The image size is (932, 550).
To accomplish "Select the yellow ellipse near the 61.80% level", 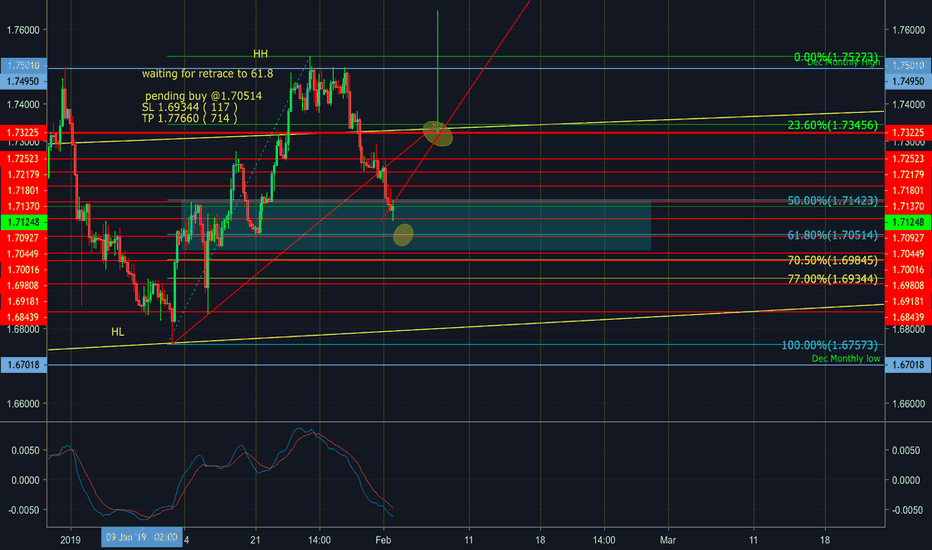I will pos(403,235).
